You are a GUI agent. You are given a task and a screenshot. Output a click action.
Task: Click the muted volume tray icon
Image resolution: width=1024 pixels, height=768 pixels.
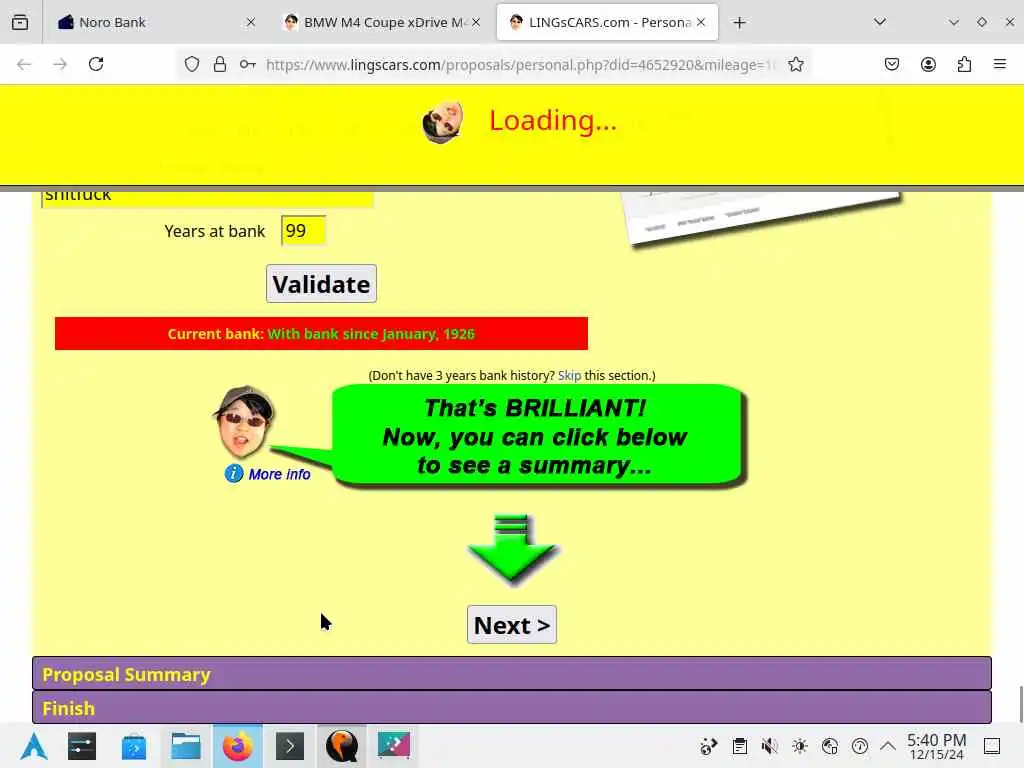tap(769, 746)
